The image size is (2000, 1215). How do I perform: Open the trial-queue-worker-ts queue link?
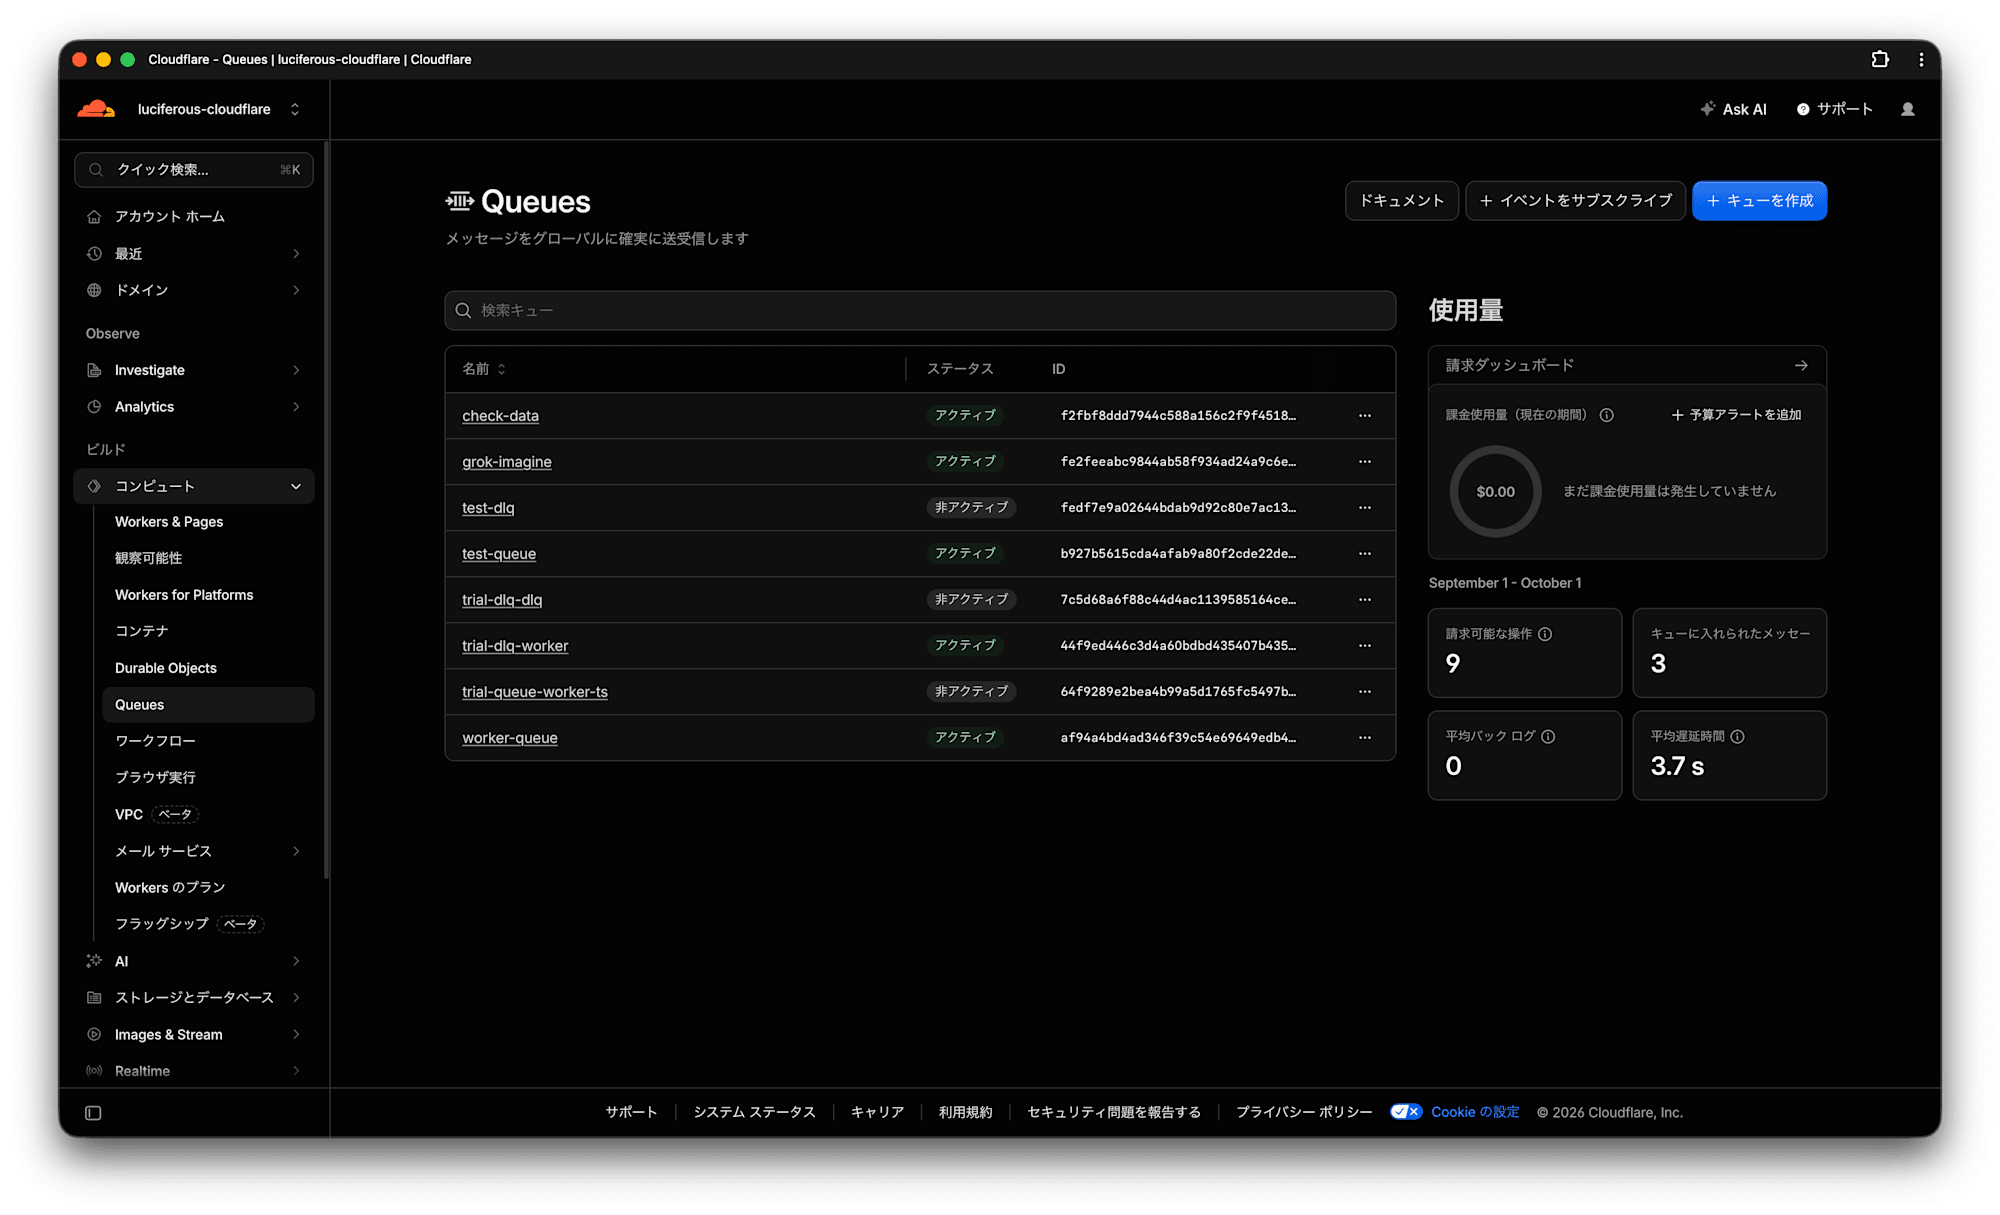pos(535,692)
